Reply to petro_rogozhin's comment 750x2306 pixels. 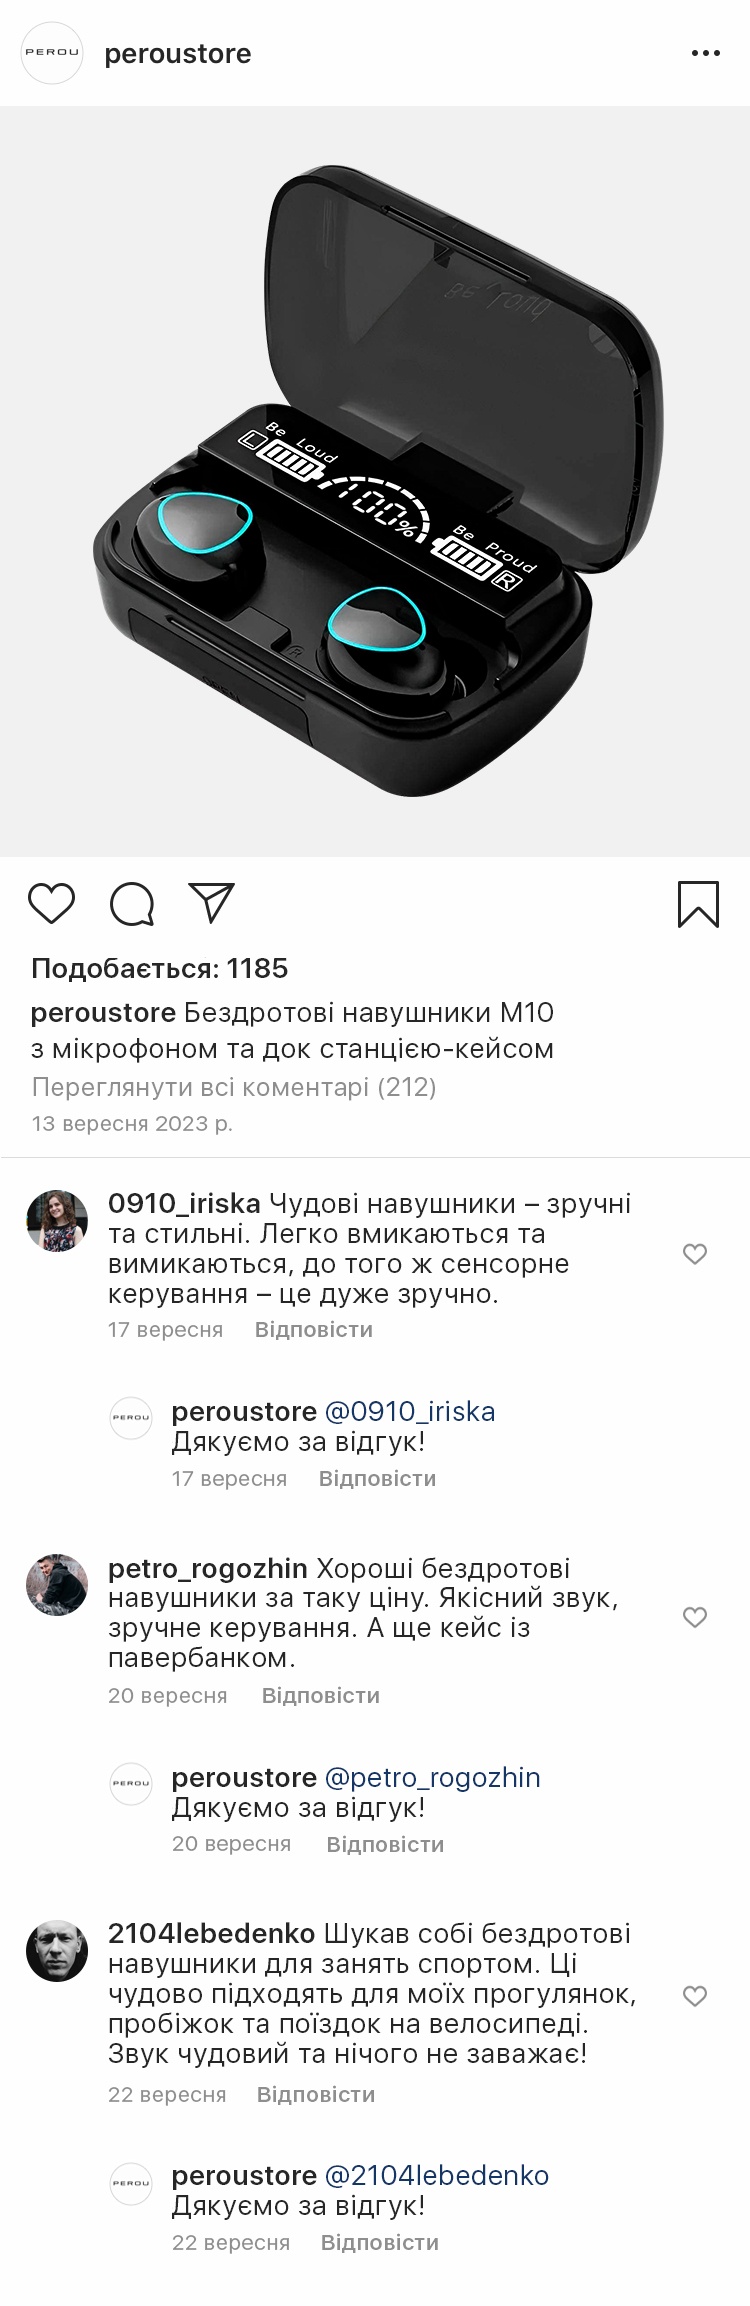tap(320, 1696)
